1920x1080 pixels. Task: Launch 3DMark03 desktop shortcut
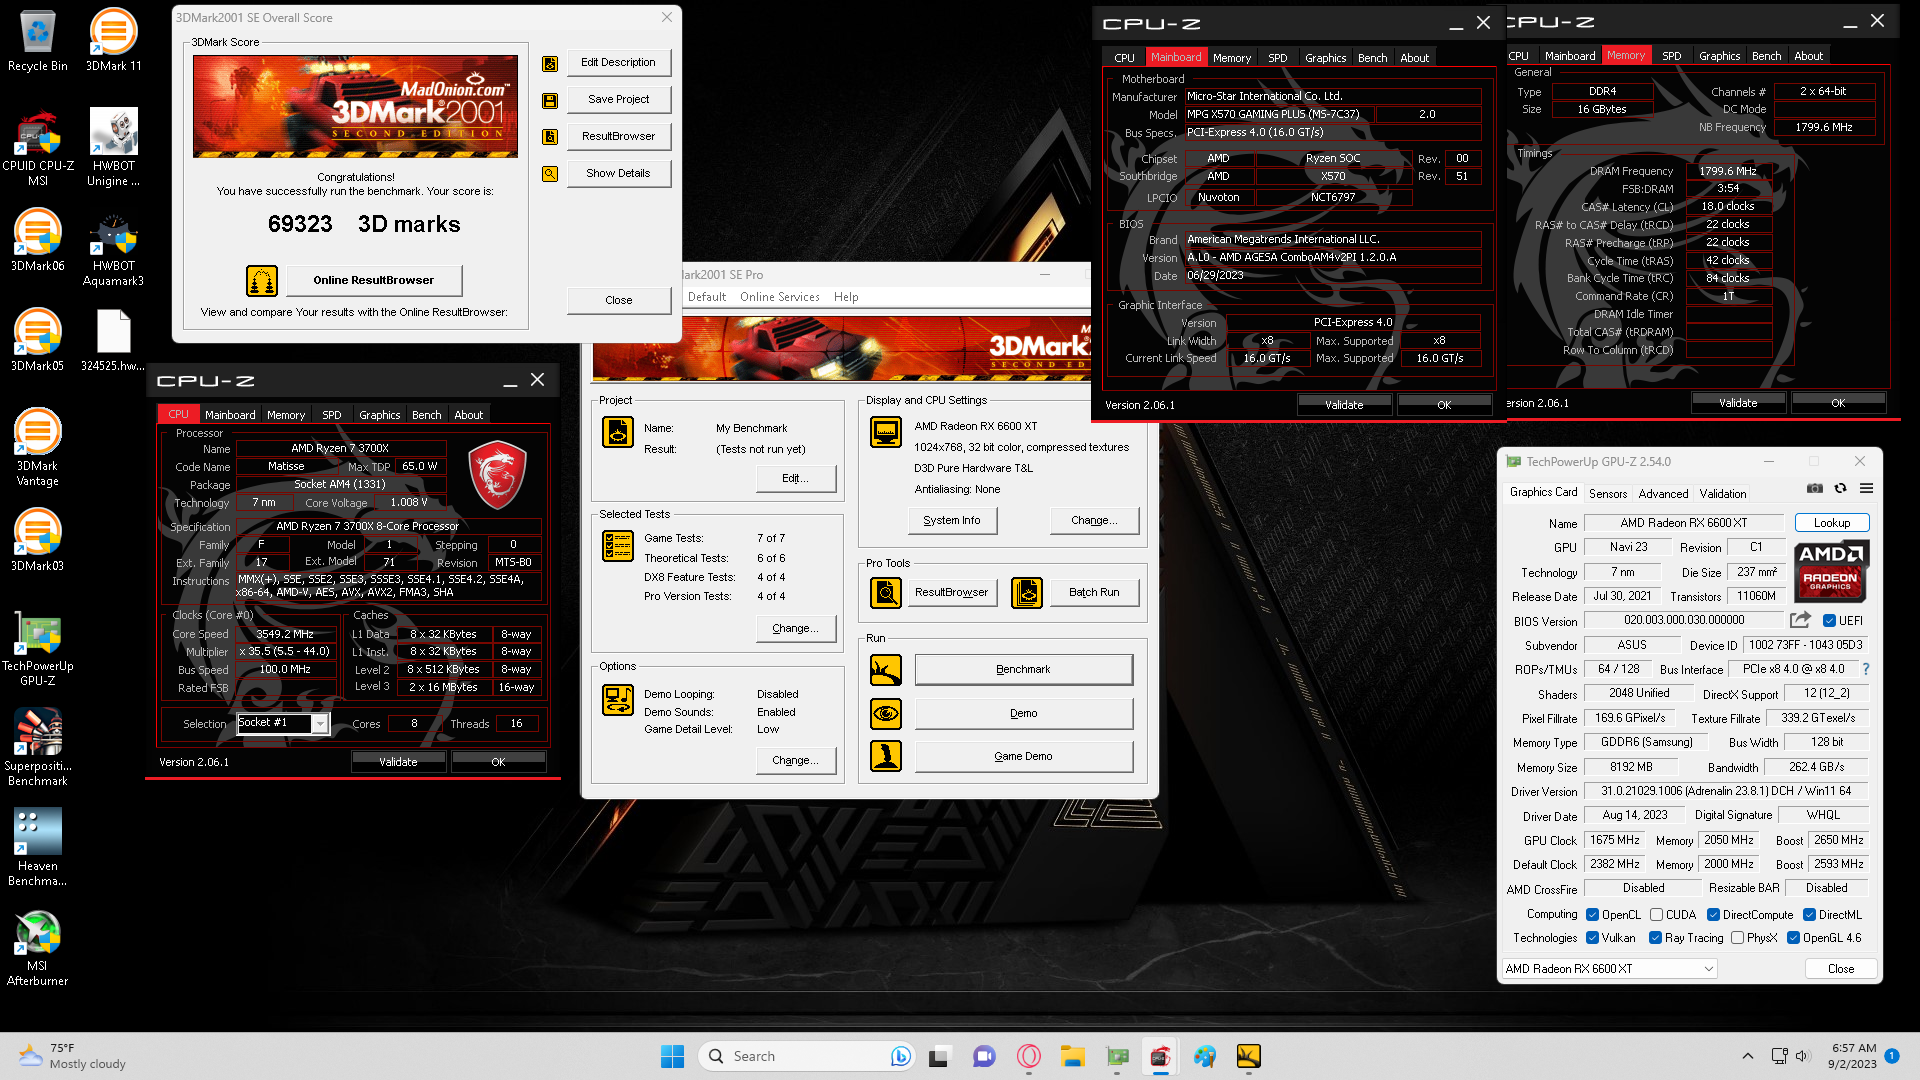click(38, 541)
